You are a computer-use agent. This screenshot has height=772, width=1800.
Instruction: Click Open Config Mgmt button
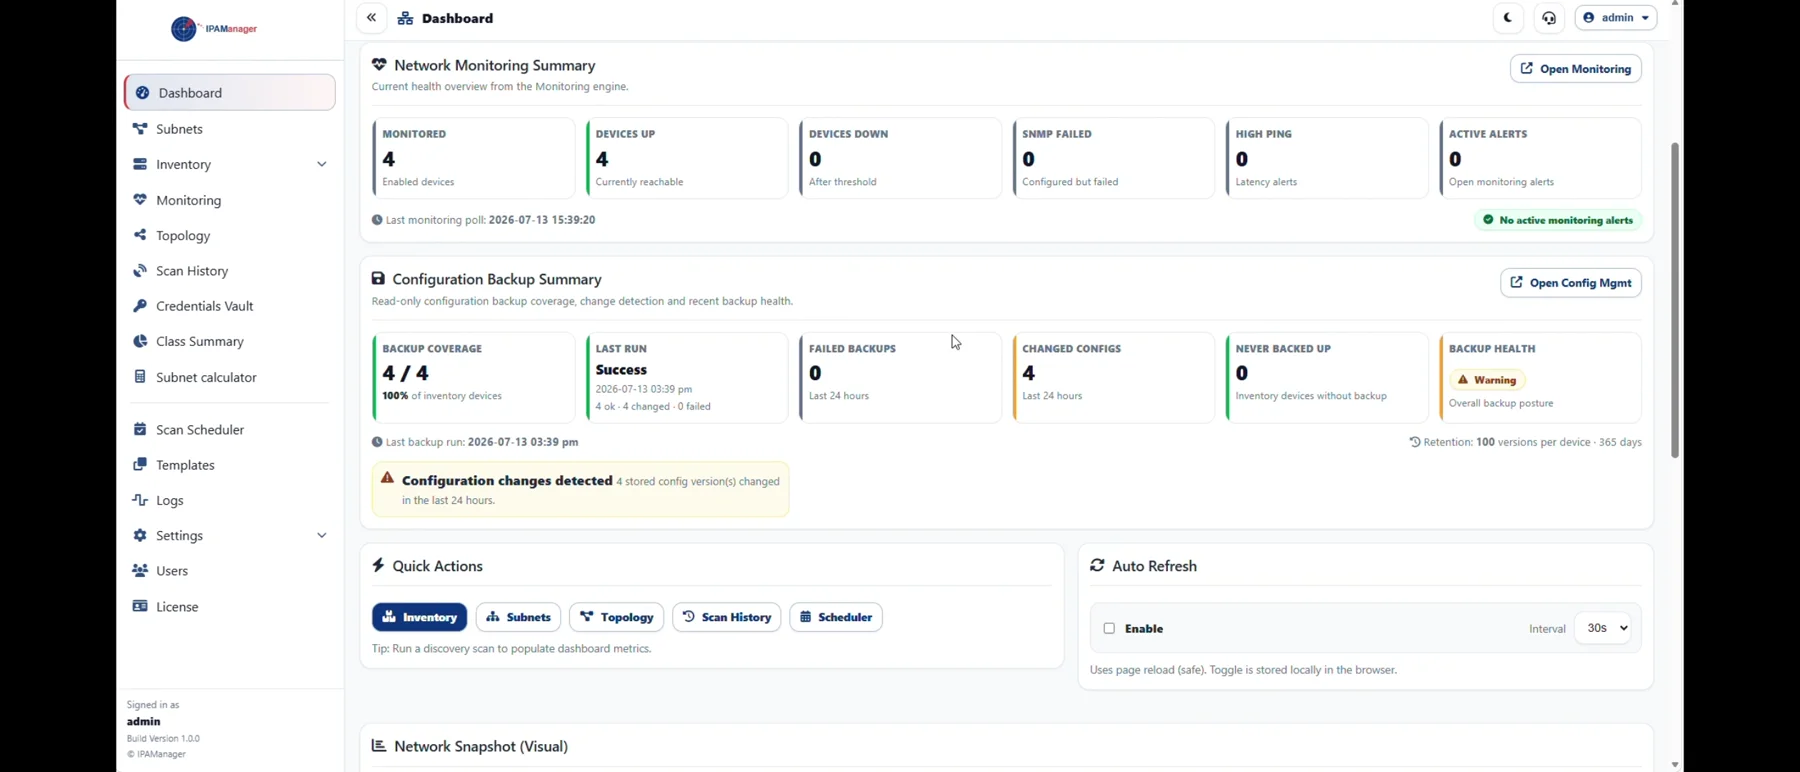pyautogui.click(x=1570, y=283)
